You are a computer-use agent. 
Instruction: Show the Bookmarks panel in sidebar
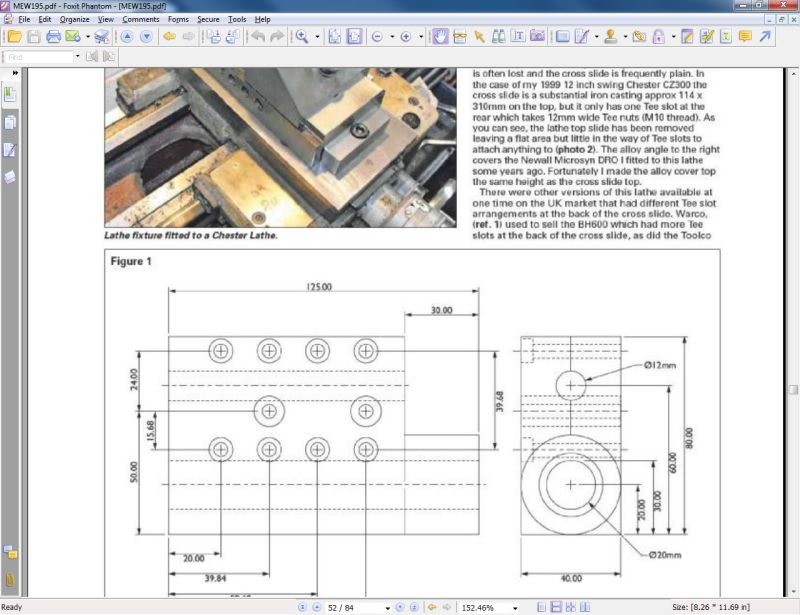10,94
